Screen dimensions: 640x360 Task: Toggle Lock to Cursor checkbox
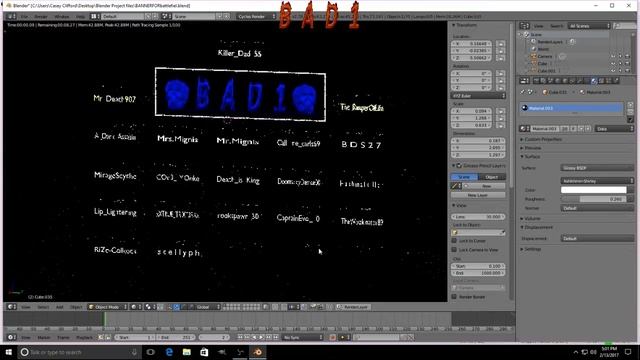point(454,240)
